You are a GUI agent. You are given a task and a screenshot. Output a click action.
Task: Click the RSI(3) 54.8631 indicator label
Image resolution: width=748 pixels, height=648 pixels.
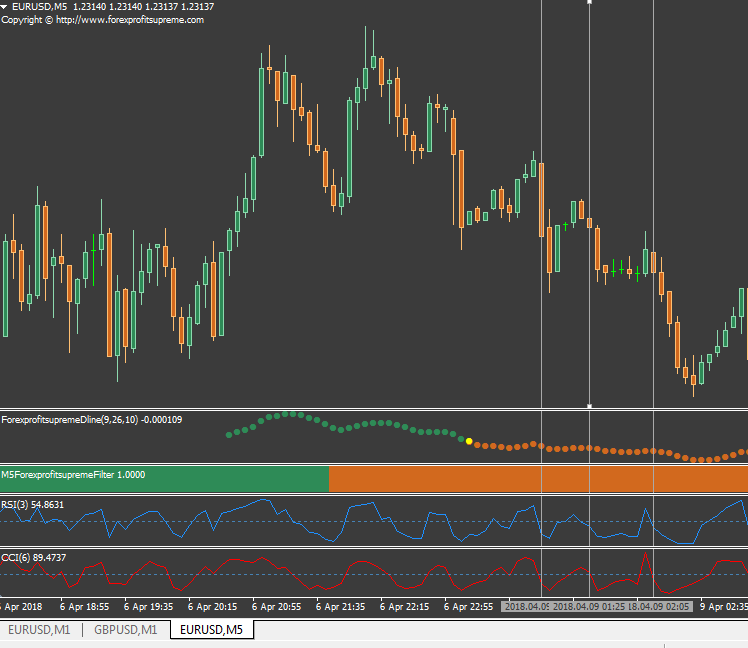click(x=32, y=505)
